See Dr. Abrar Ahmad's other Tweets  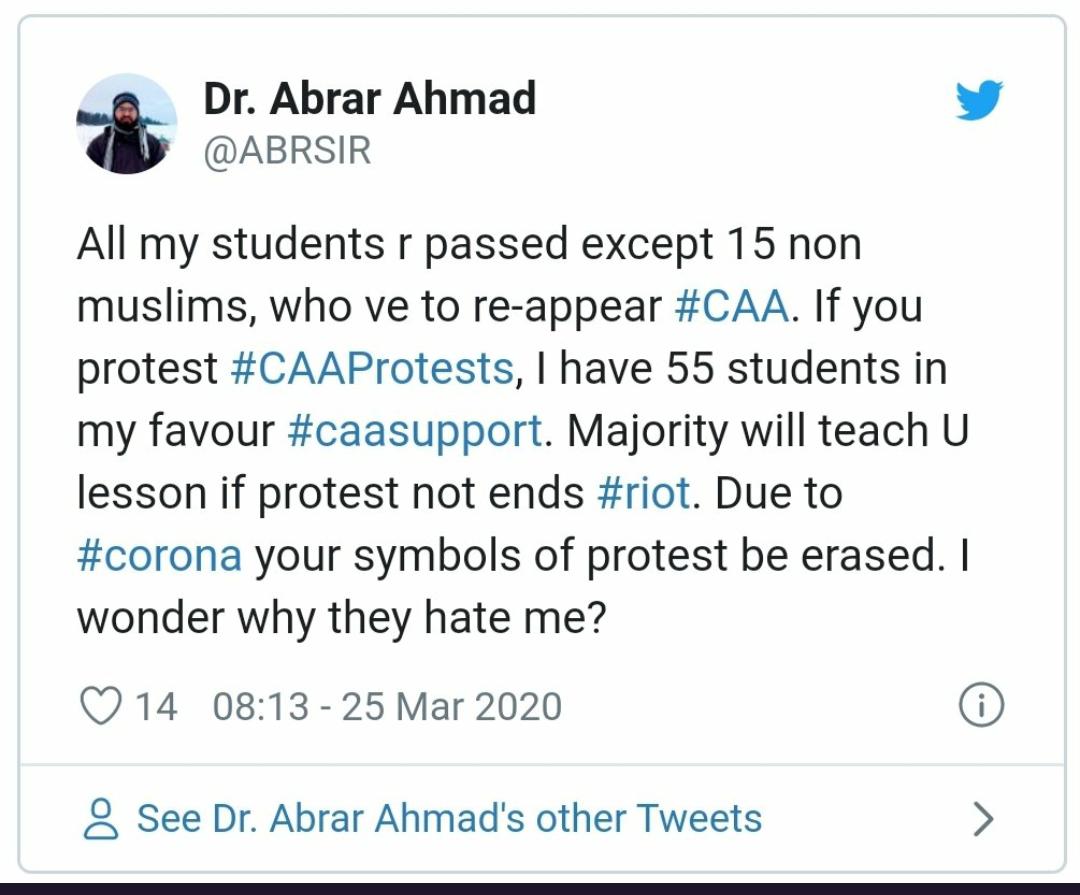tap(449, 819)
